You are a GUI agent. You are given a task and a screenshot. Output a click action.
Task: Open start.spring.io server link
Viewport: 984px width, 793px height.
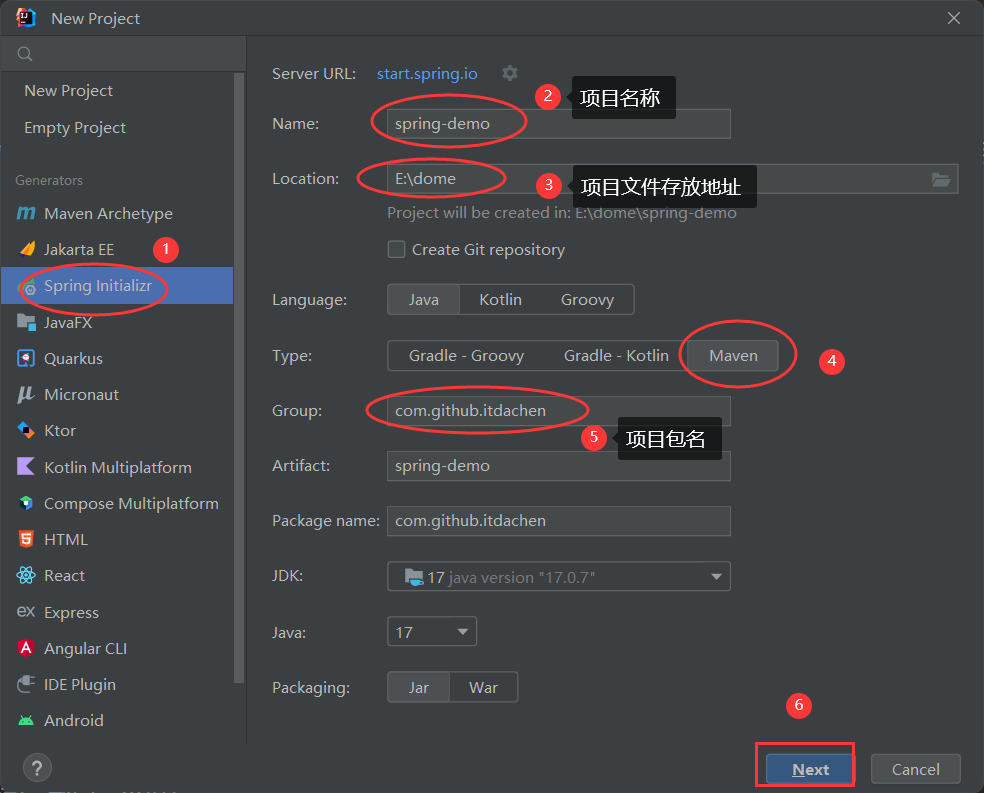pos(427,74)
